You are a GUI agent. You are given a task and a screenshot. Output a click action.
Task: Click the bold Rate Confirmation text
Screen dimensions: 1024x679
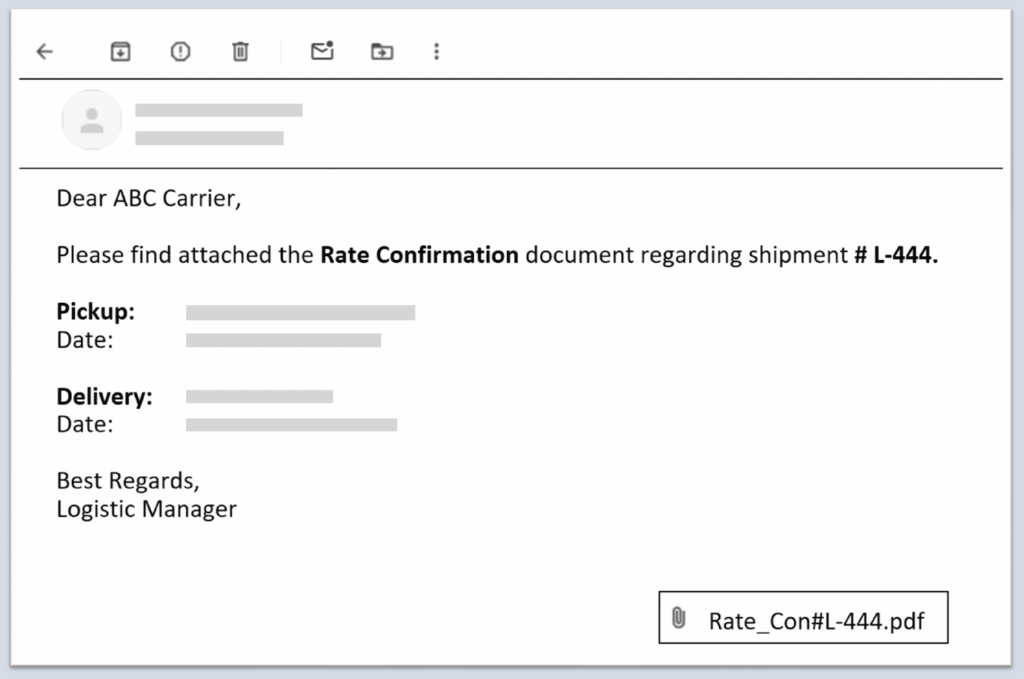(419, 255)
